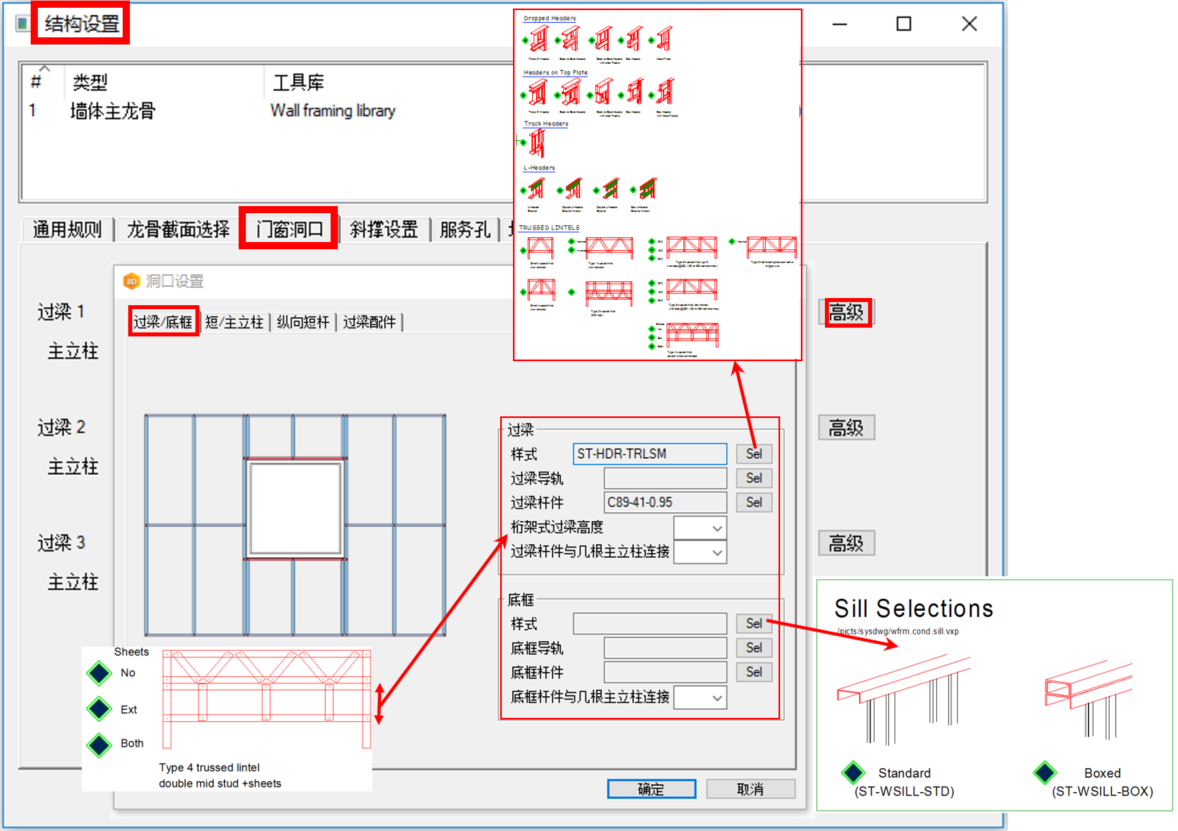1178x831 pixels.
Task: Click the 结构设置 window icon
Action: [x=23, y=23]
